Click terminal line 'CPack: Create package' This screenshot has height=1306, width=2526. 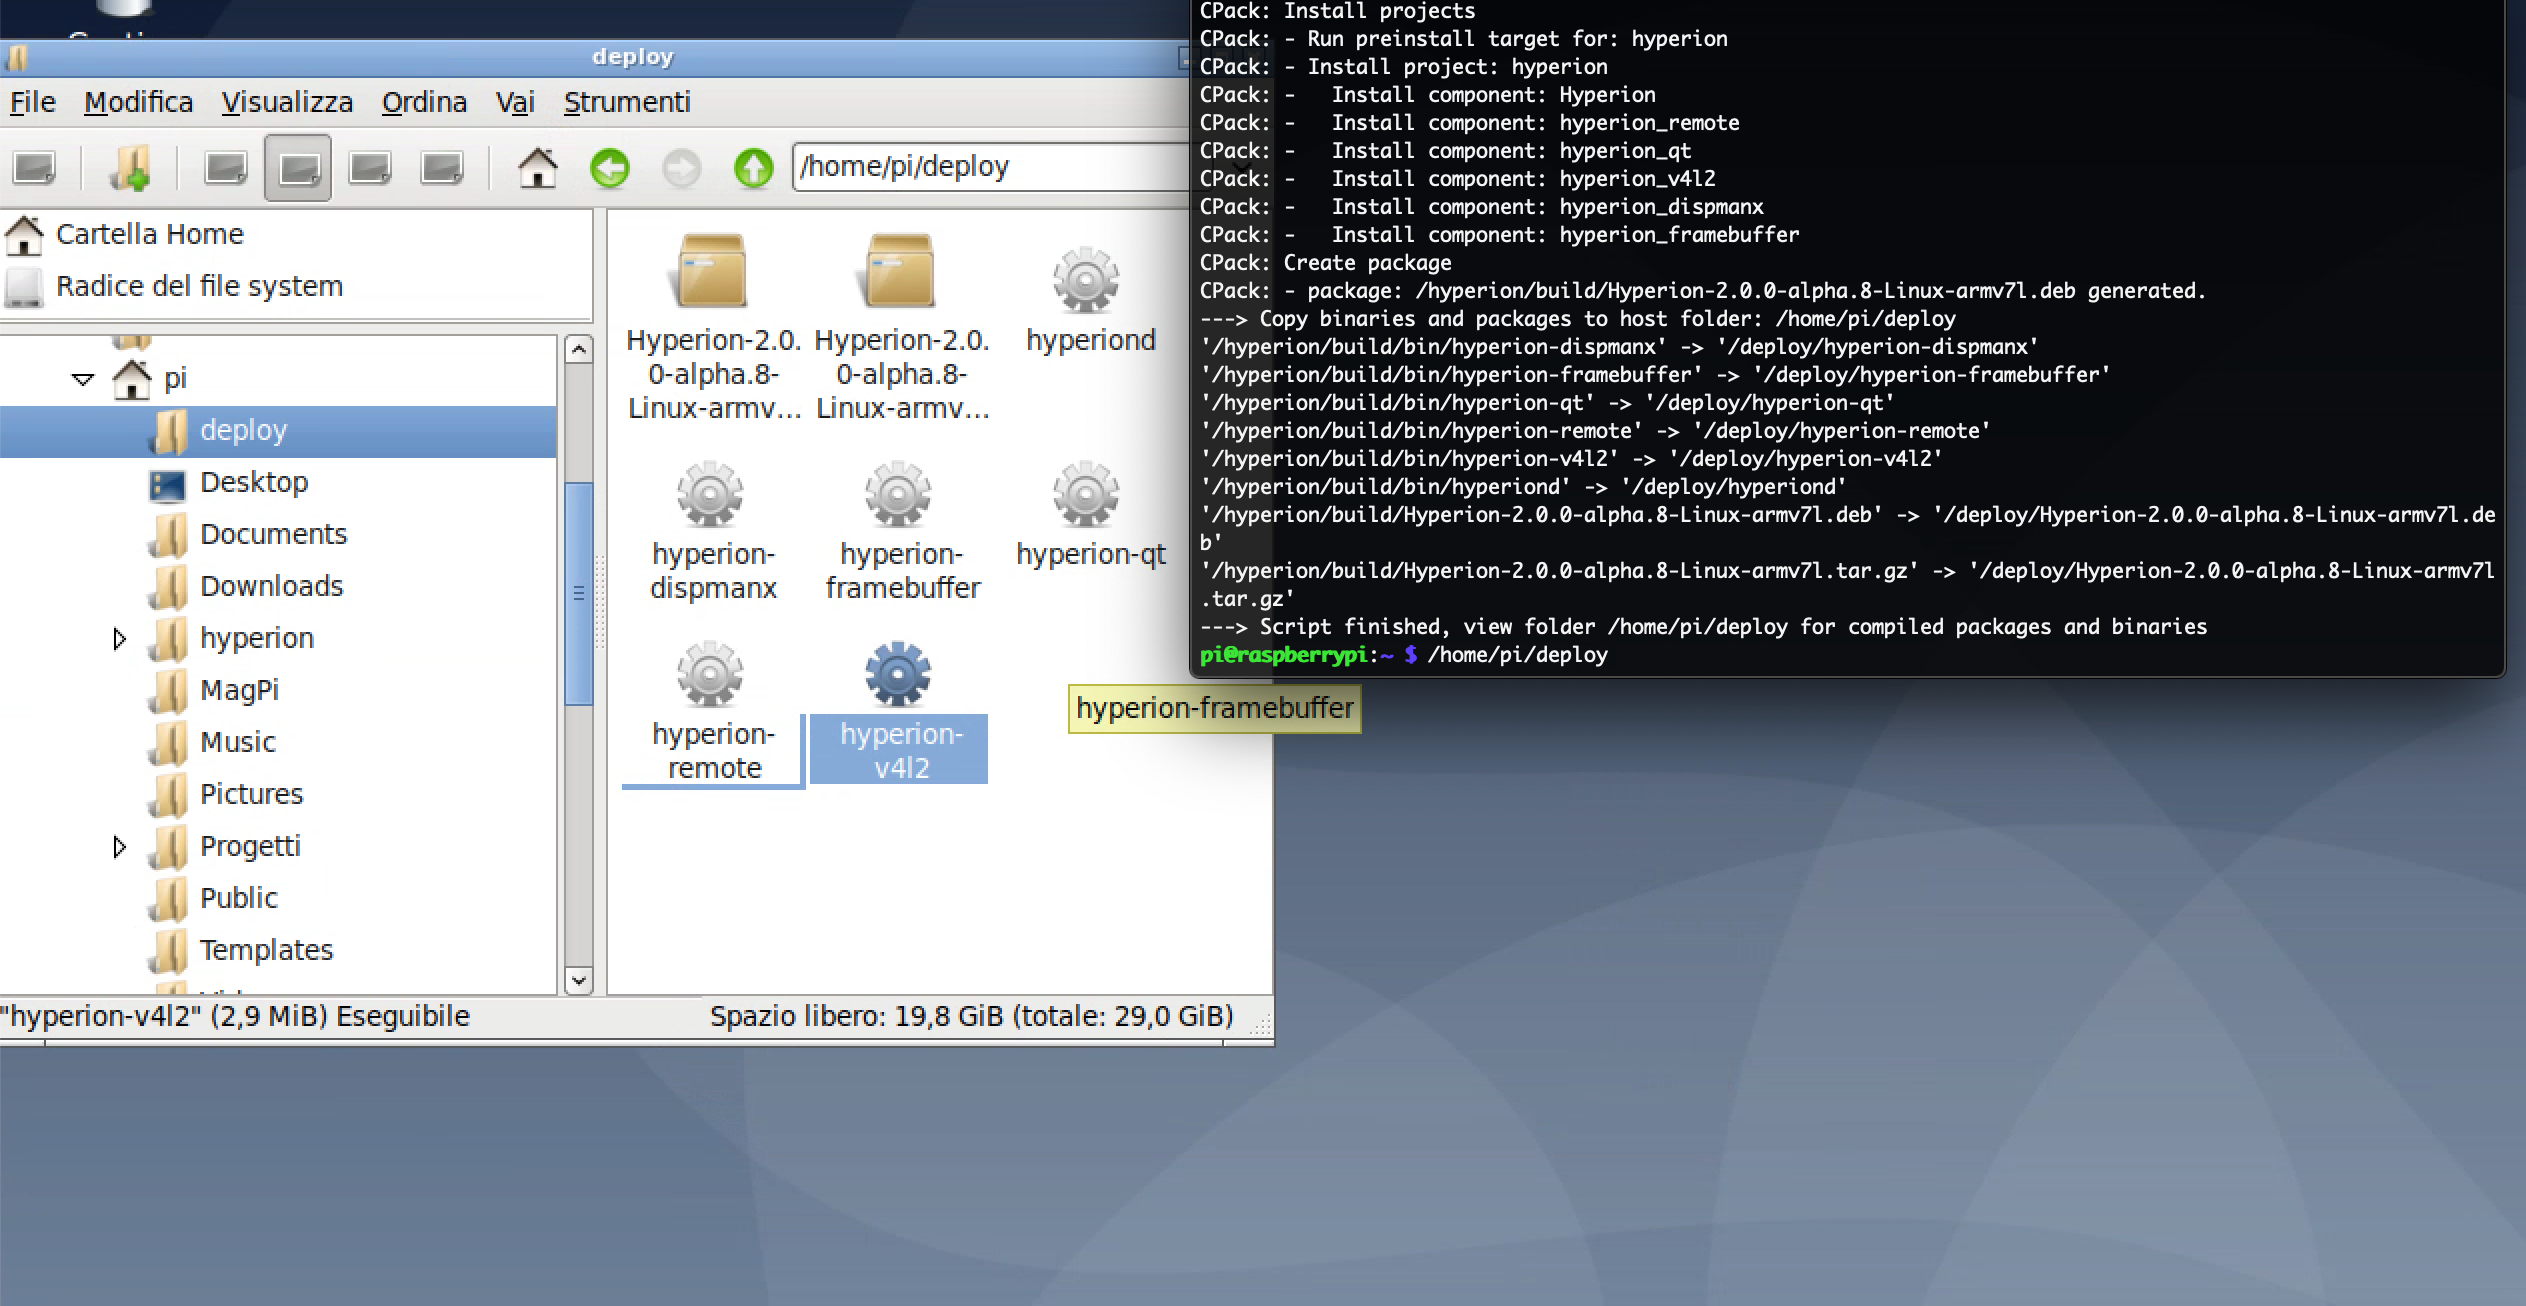coord(1325,264)
